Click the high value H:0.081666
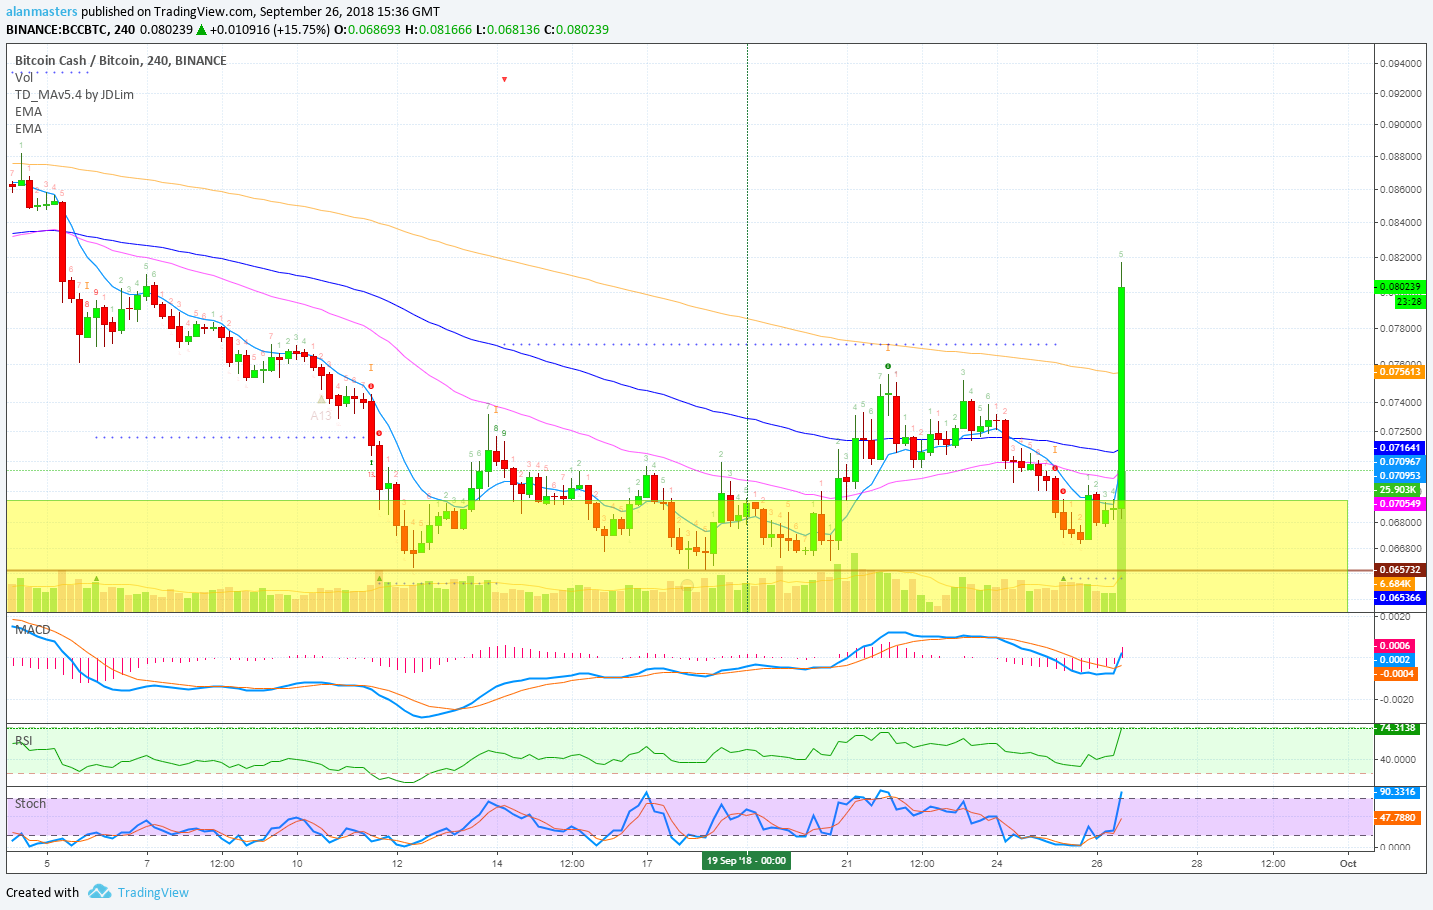The width and height of the screenshot is (1433, 910). (x=438, y=29)
